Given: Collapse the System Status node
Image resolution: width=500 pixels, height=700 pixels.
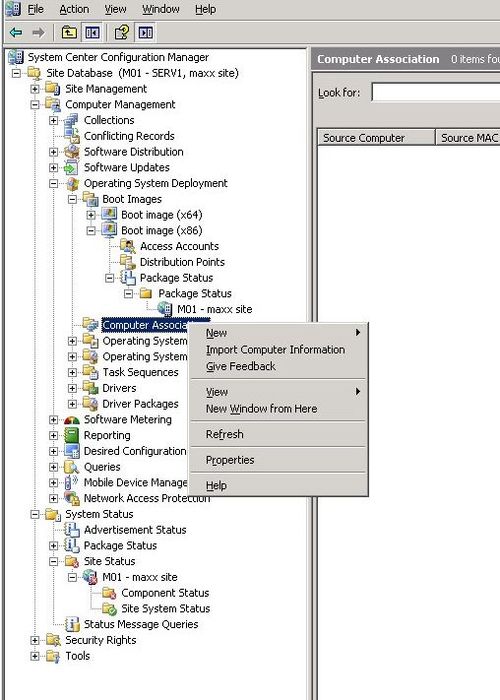Looking at the screenshot, I should (35, 514).
